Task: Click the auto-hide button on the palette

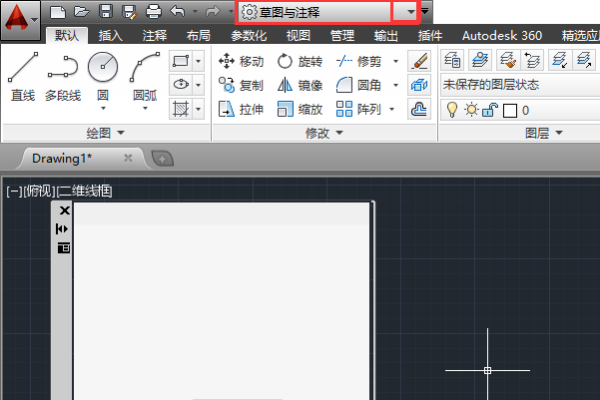Action: click(x=64, y=229)
